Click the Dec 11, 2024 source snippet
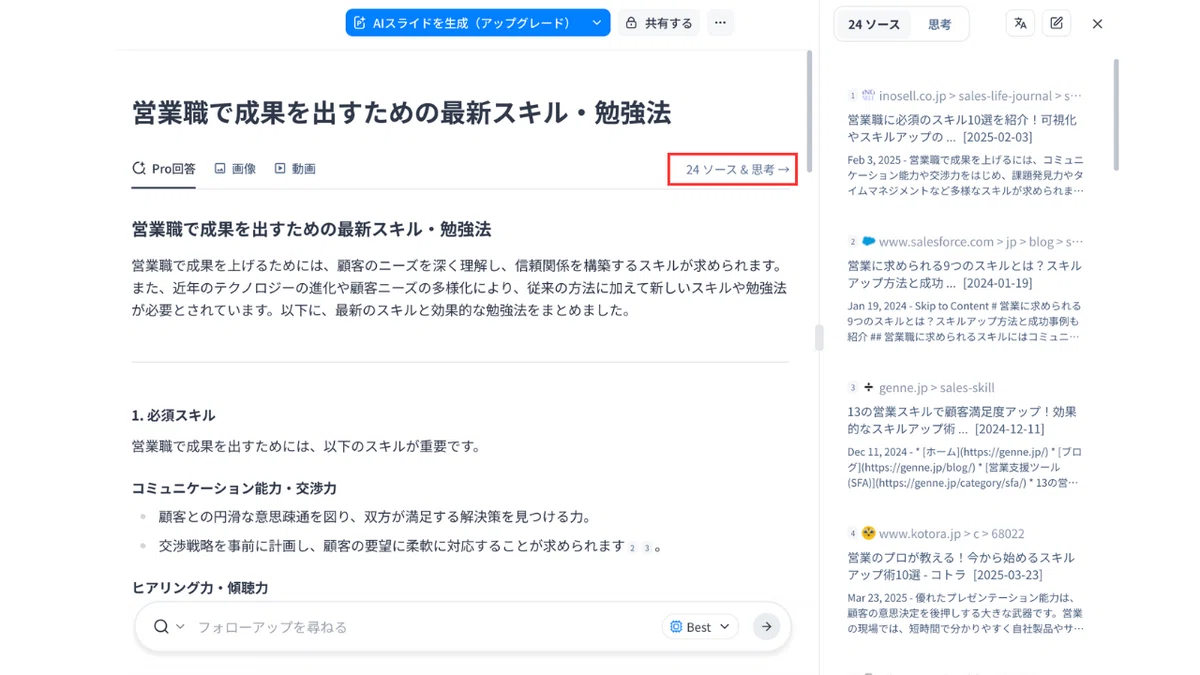 coord(965,467)
